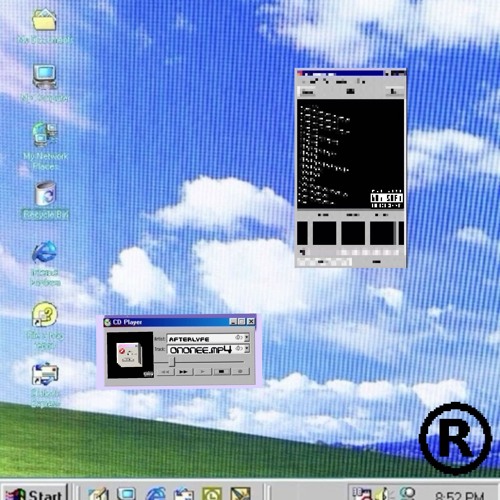
Task: Click the record button in CD Player
Action: (240, 371)
